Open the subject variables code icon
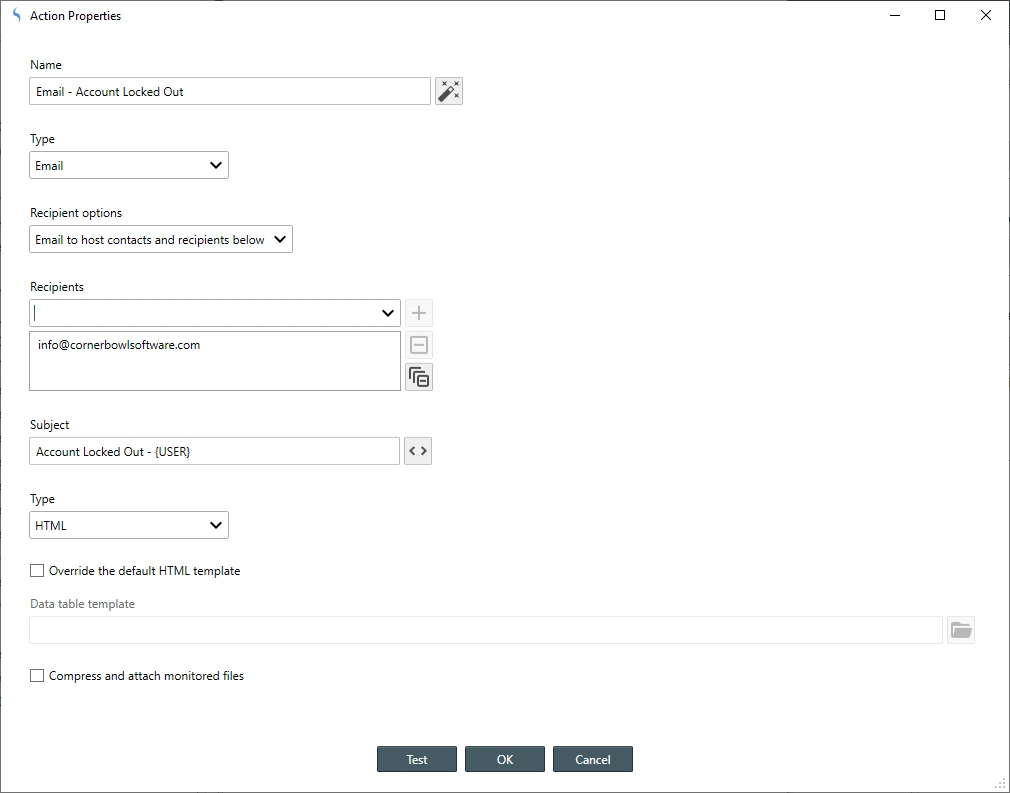The image size is (1010, 793). coord(418,451)
